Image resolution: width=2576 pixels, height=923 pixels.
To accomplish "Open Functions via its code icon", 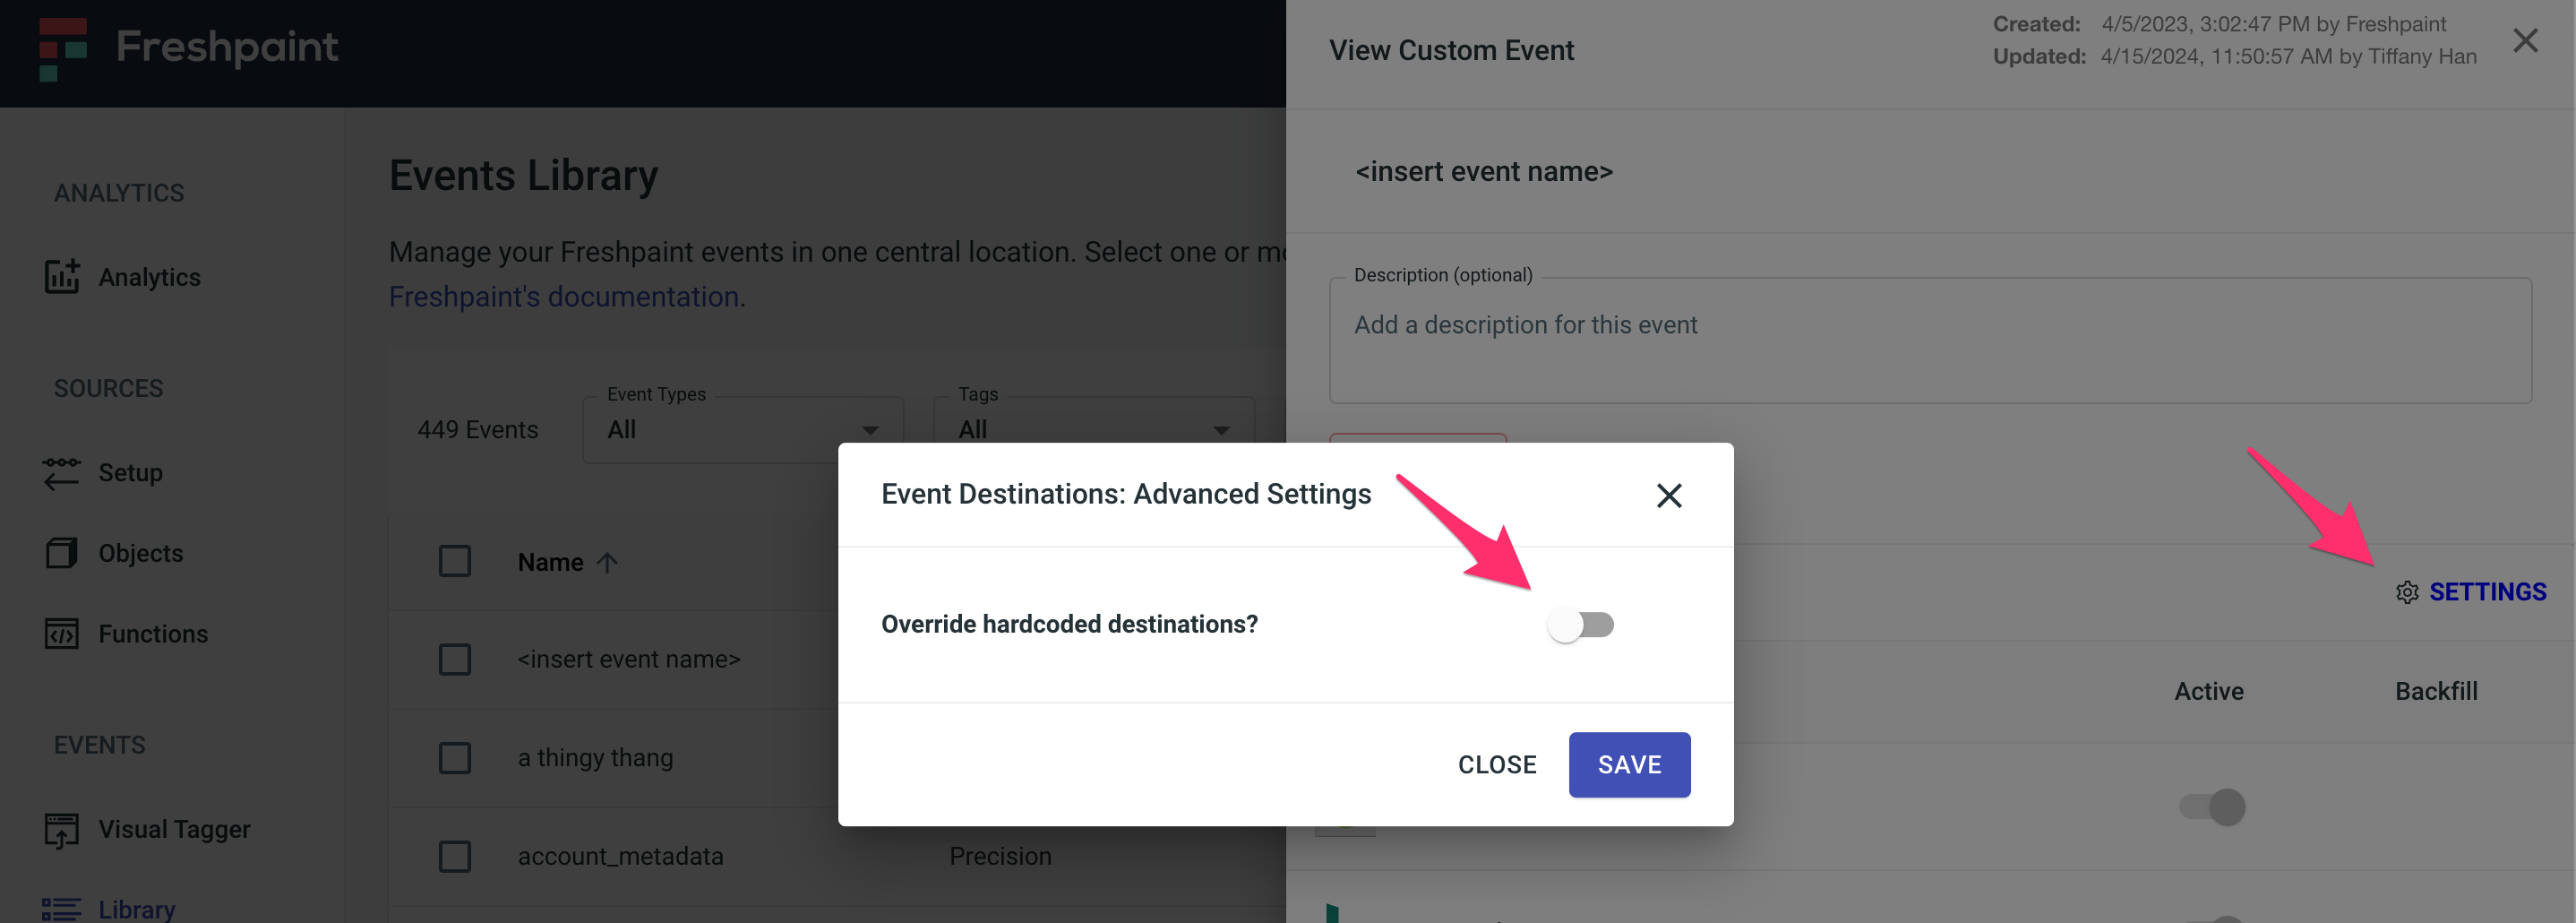I will [x=62, y=634].
